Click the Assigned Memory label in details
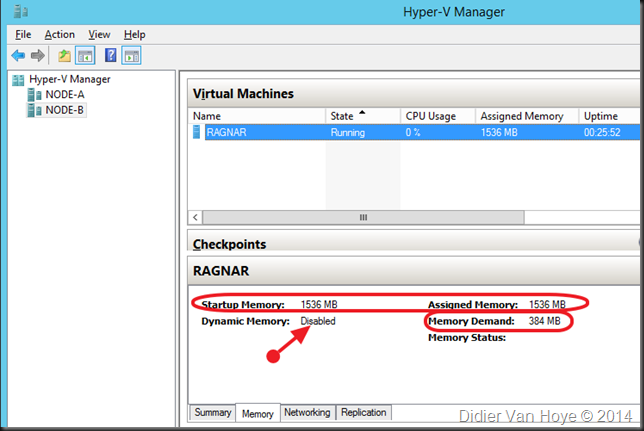This screenshot has width=644, height=431. [473, 305]
